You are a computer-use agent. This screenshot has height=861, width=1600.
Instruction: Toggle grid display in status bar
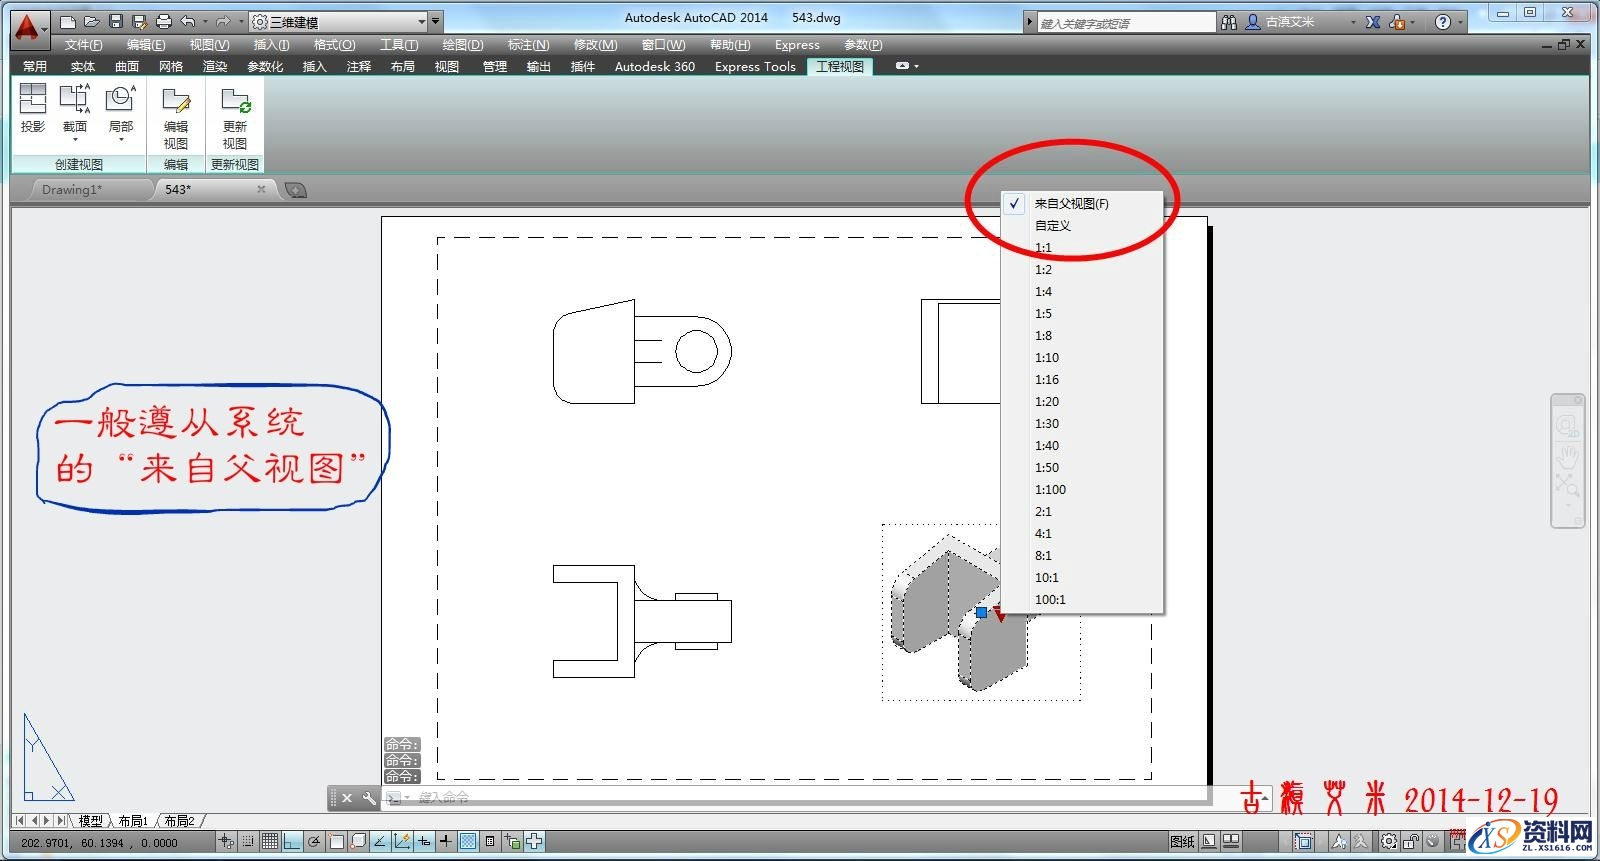[x=270, y=842]
